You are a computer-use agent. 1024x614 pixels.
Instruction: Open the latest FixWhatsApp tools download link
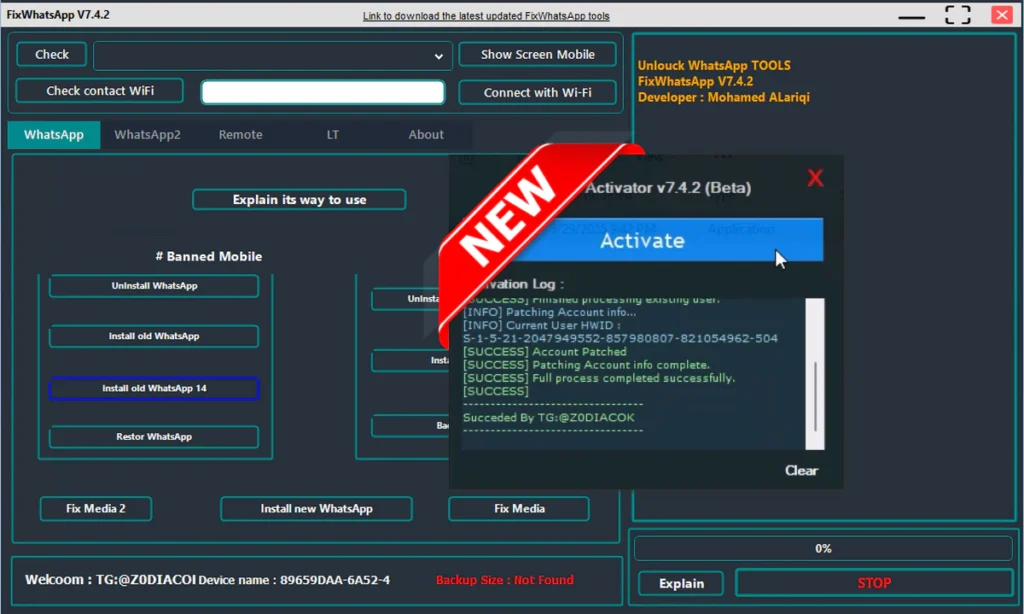click(486, 16)
